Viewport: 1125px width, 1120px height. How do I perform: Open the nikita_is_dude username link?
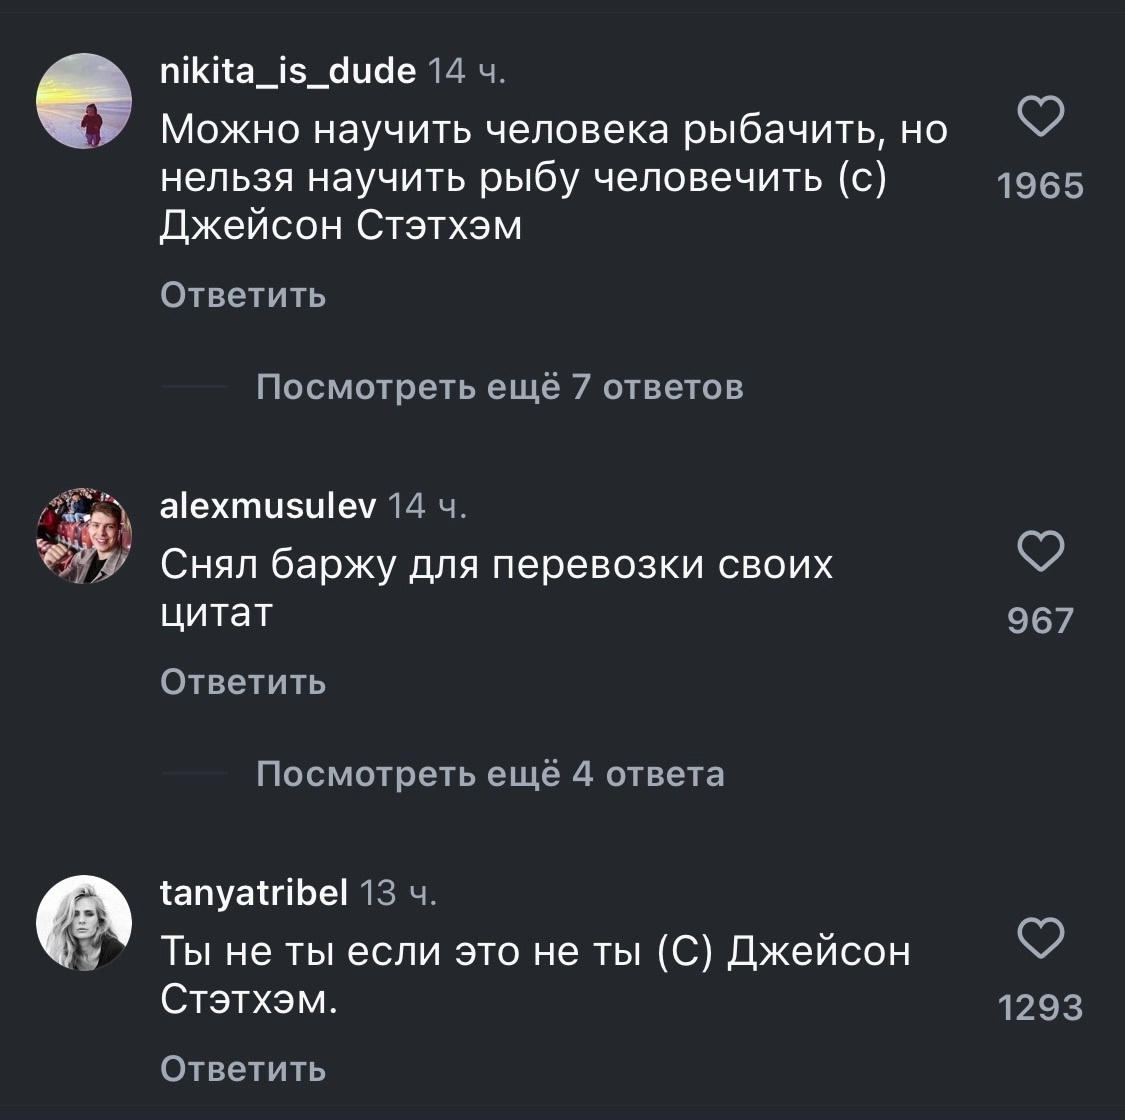coord(288,72)
